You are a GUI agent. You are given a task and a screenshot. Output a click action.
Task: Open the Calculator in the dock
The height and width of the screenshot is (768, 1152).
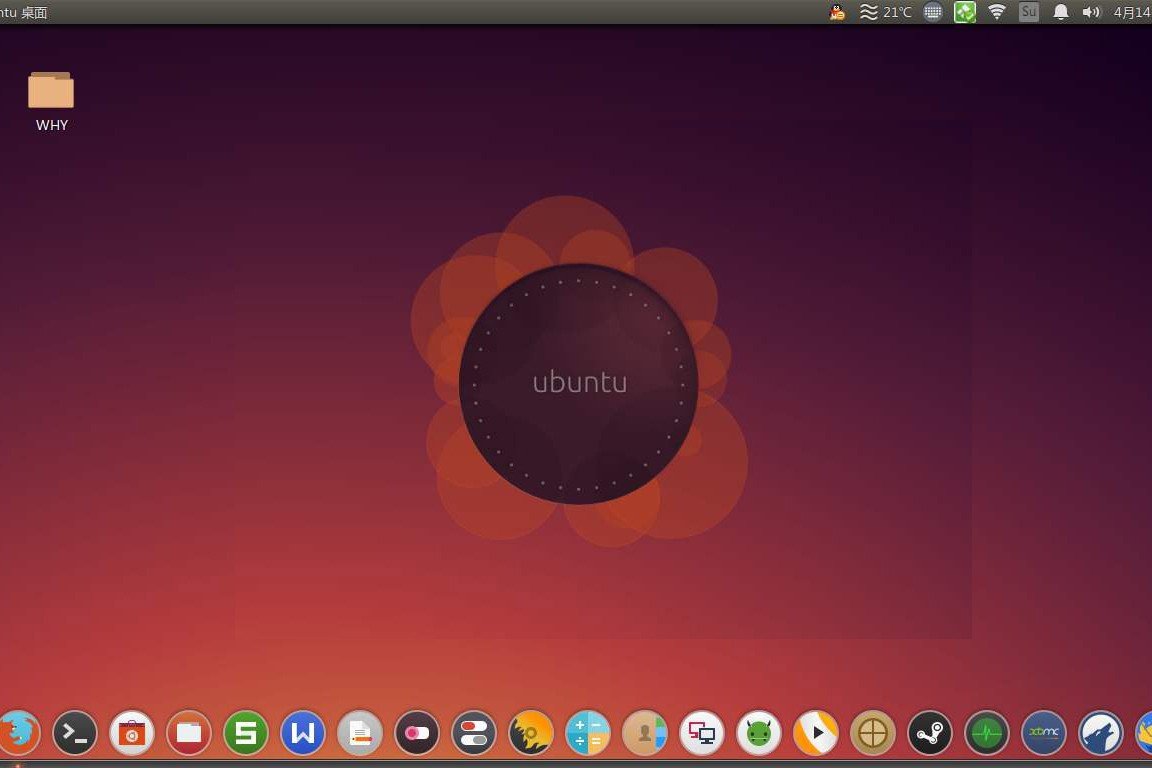(587, 733)
